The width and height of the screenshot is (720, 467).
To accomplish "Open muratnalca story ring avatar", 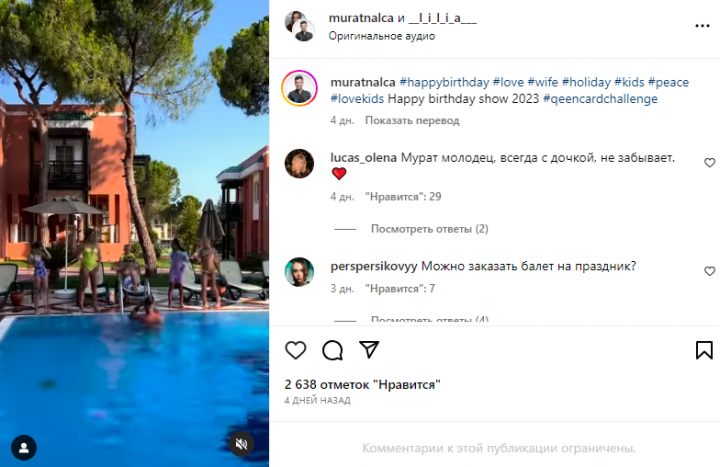I will pyautogui.click(x=299, y=88).
